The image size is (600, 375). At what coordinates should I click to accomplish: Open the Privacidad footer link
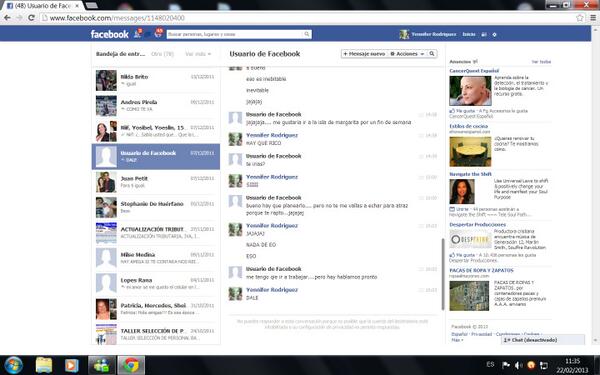481,334
